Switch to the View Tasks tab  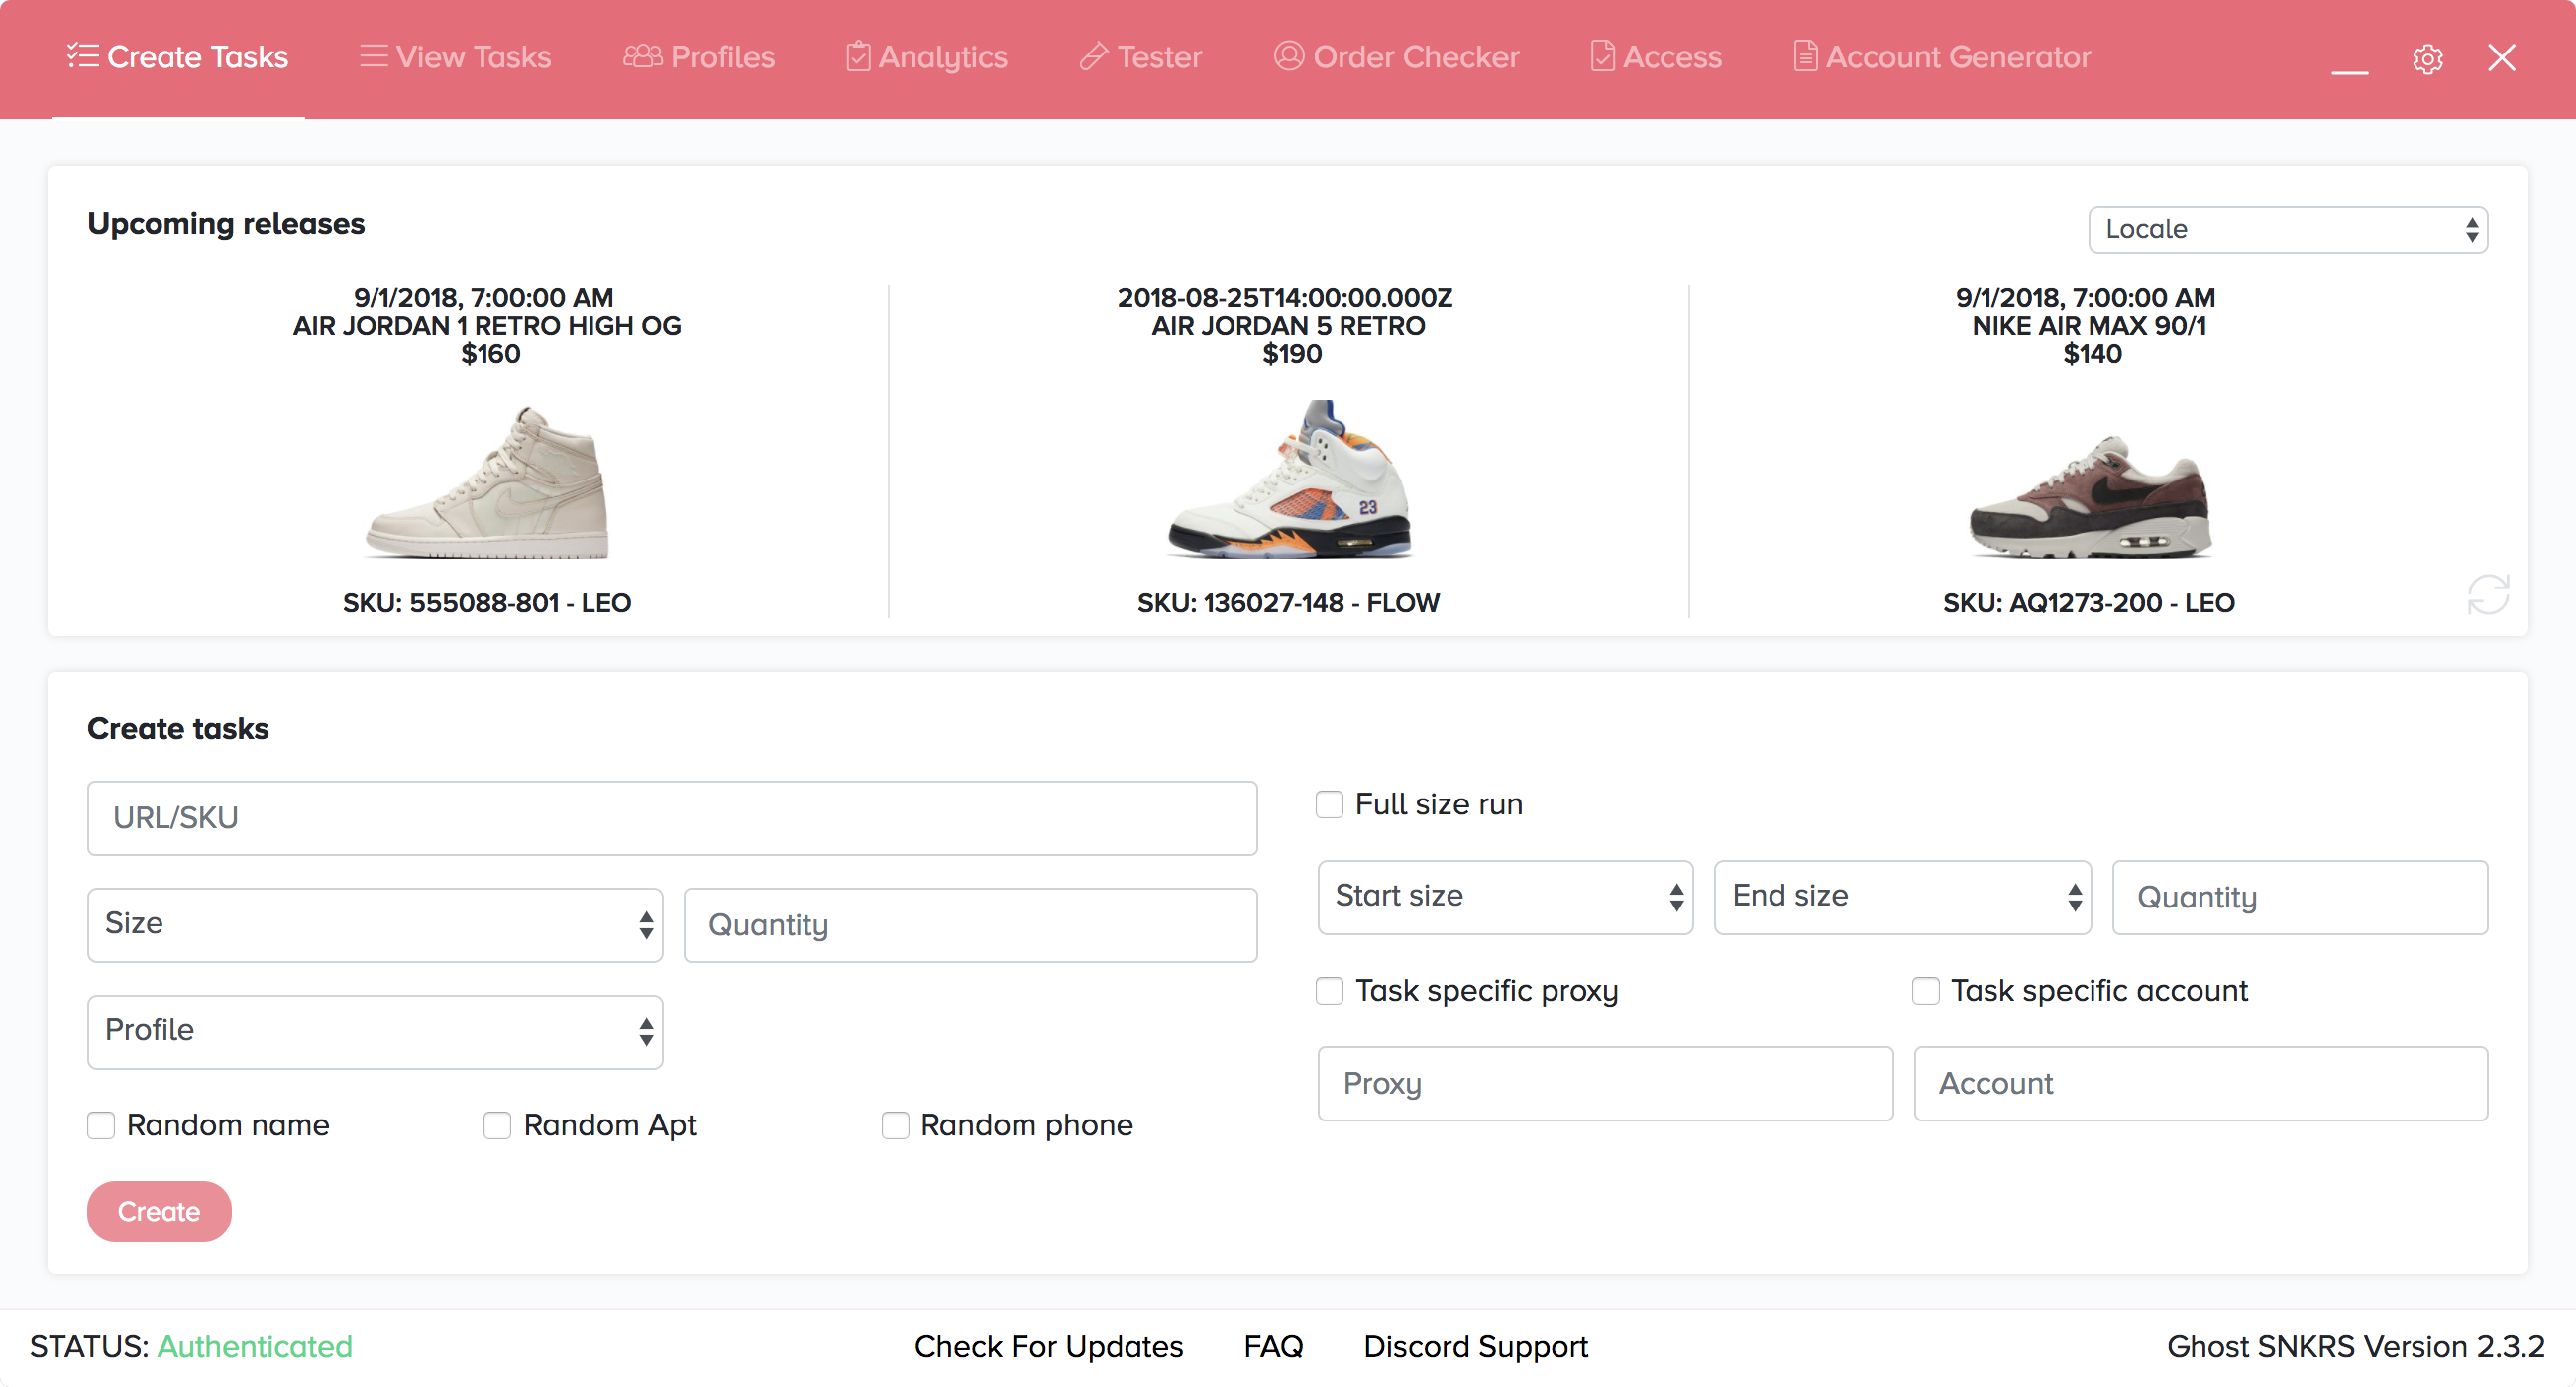453,57
